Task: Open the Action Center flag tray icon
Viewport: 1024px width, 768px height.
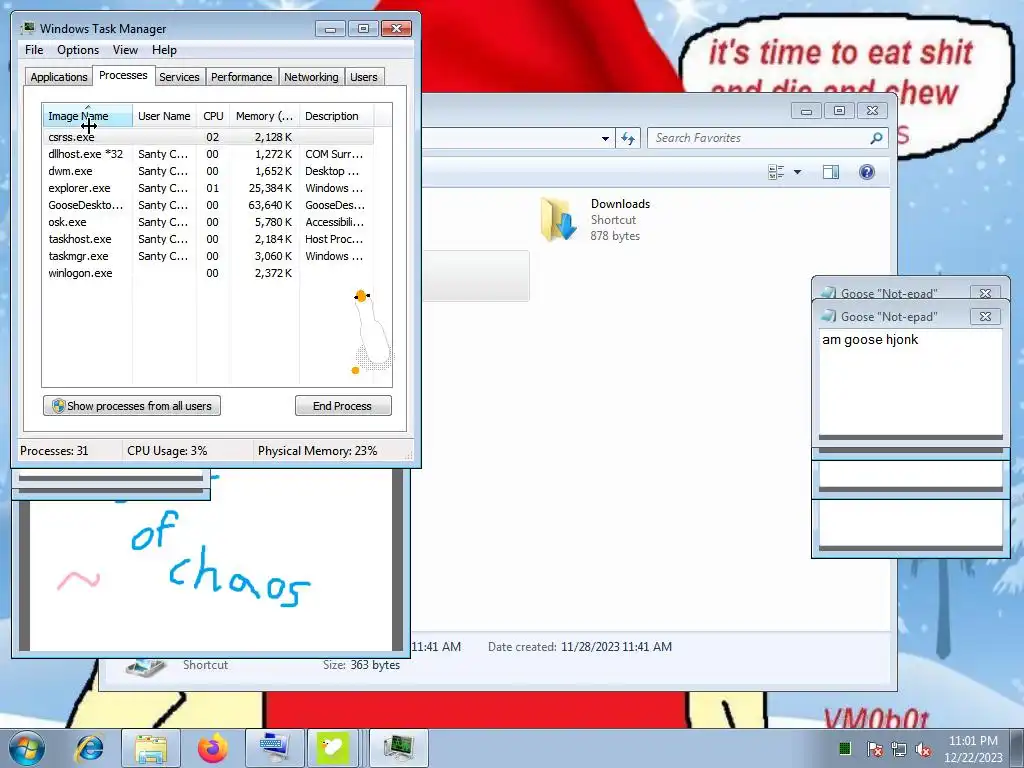Action: point(874,748)
